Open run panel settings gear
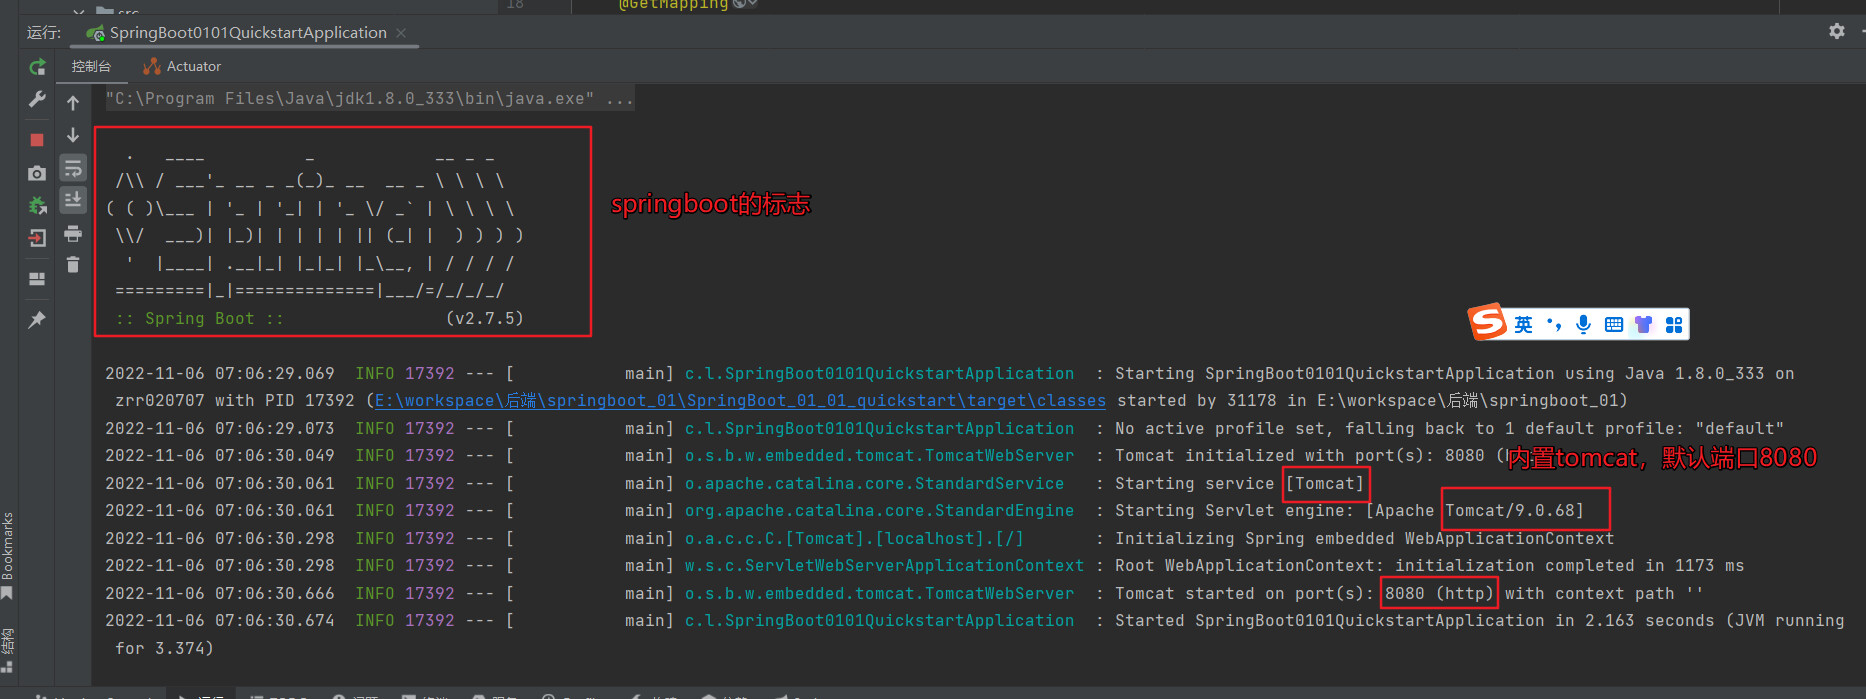 (1837, 31)
